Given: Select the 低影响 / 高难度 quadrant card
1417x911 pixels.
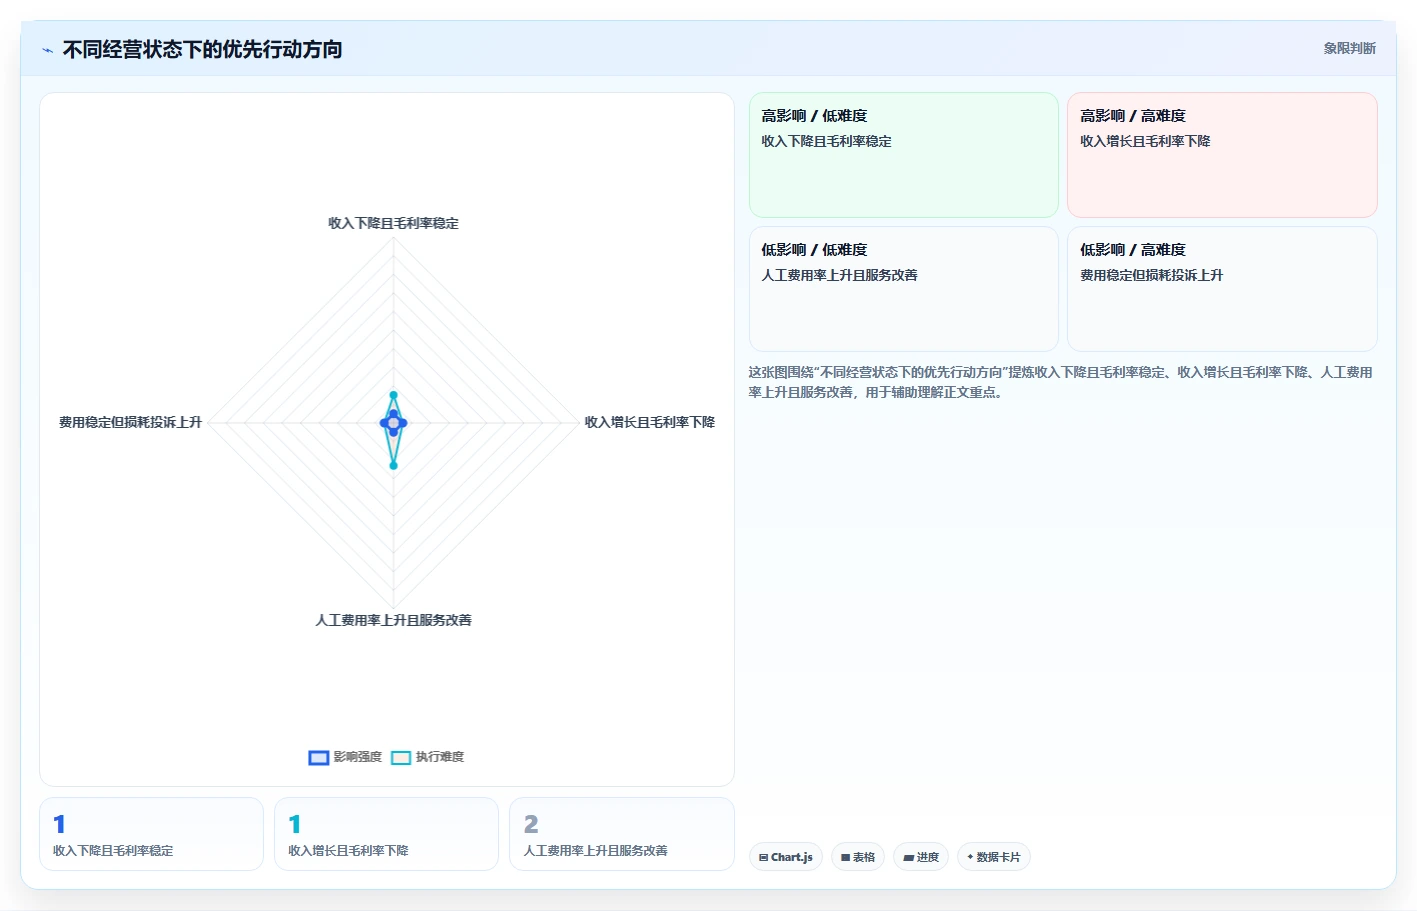Looking at the screenshot, I should [1222, 289].
